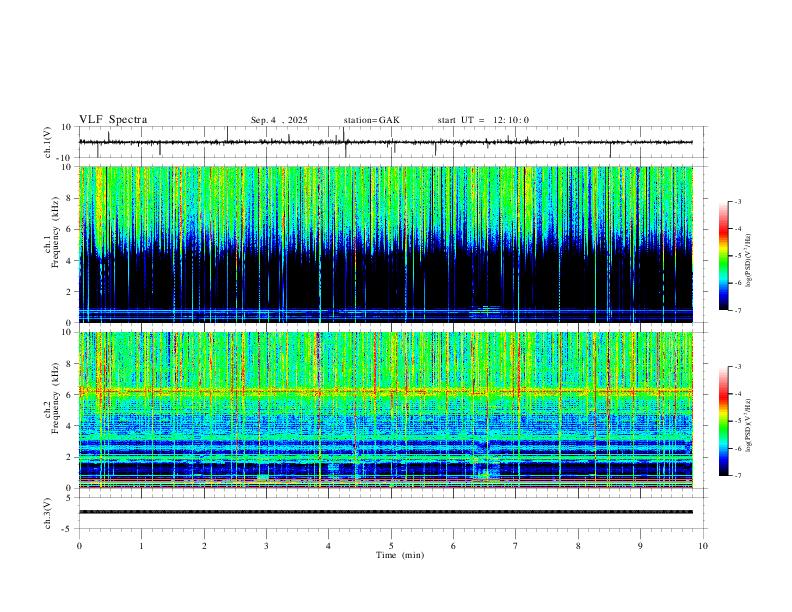Screen dimensions: 792x612
Task: Click the 'start UT = 12:10:0' text
Action: (x=483, y=120)
